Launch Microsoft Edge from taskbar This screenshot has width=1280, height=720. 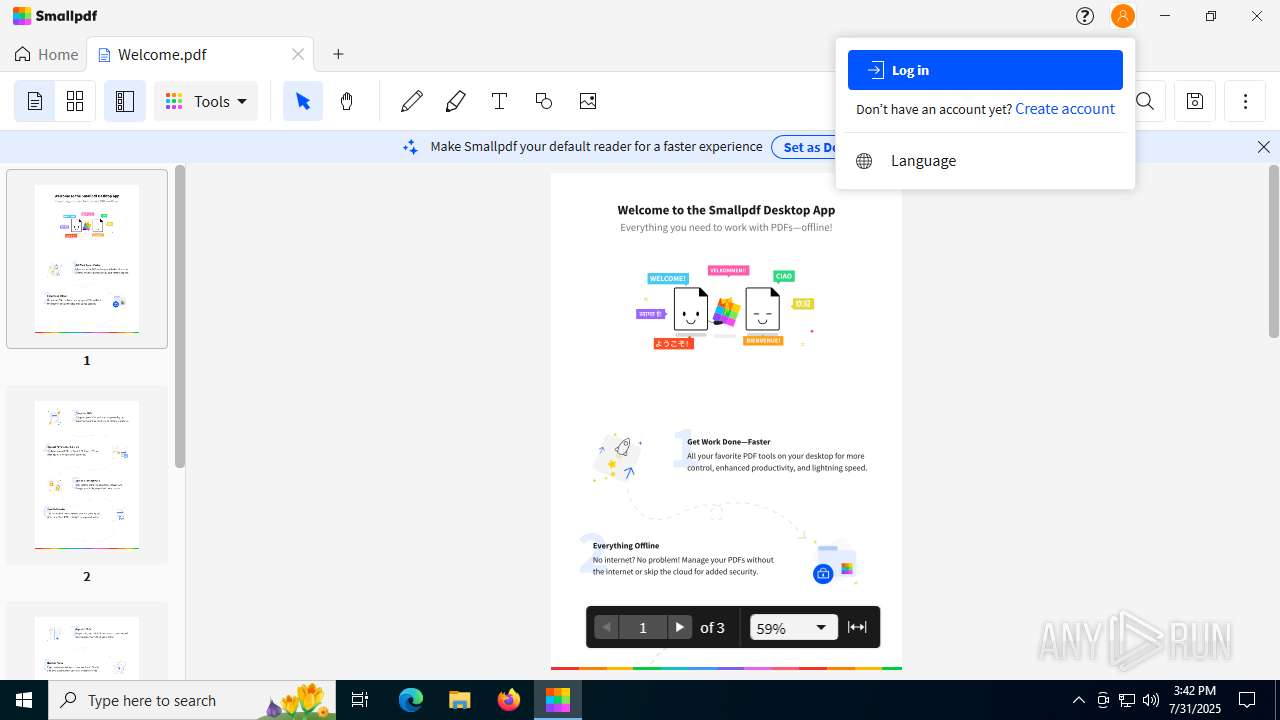411,700
